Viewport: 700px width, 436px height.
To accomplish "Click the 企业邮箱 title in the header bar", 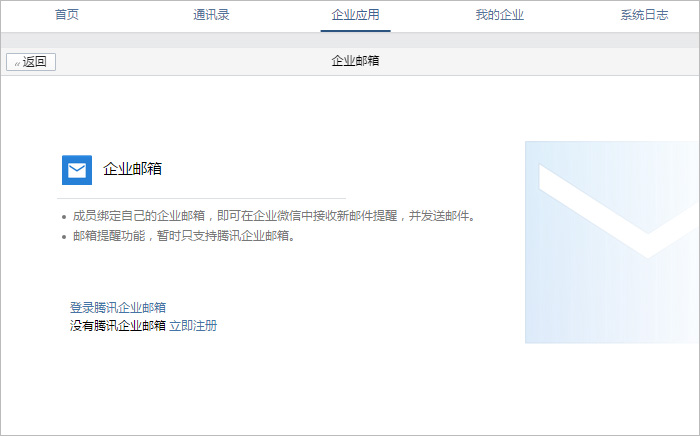I will (x=355, y=61).
